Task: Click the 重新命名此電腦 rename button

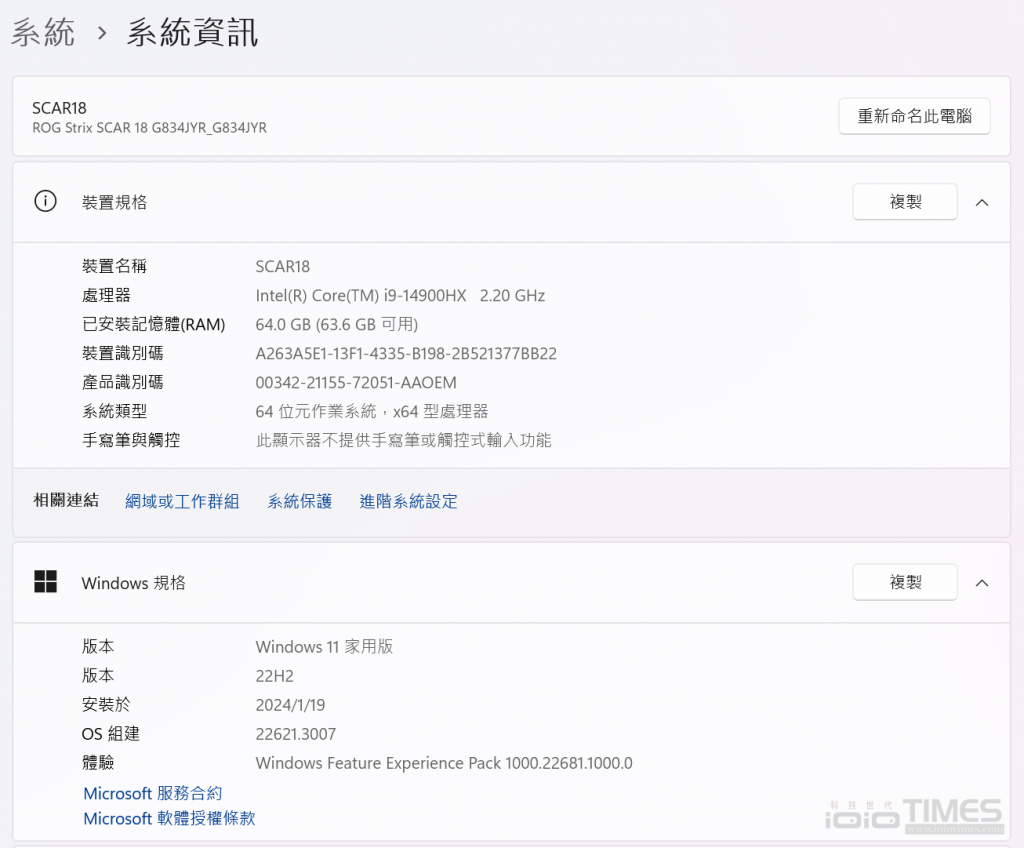Action: (914, 116)
